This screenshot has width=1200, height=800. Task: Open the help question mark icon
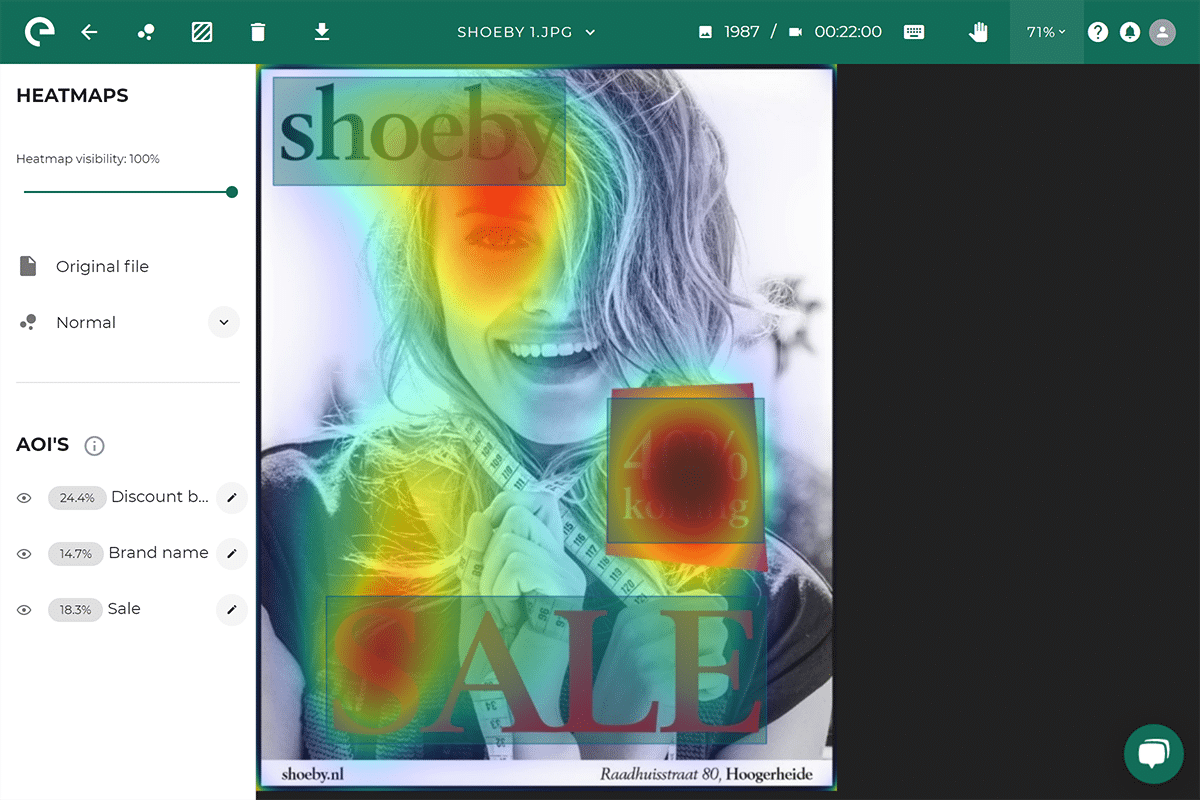click(x=1098, y=32)
